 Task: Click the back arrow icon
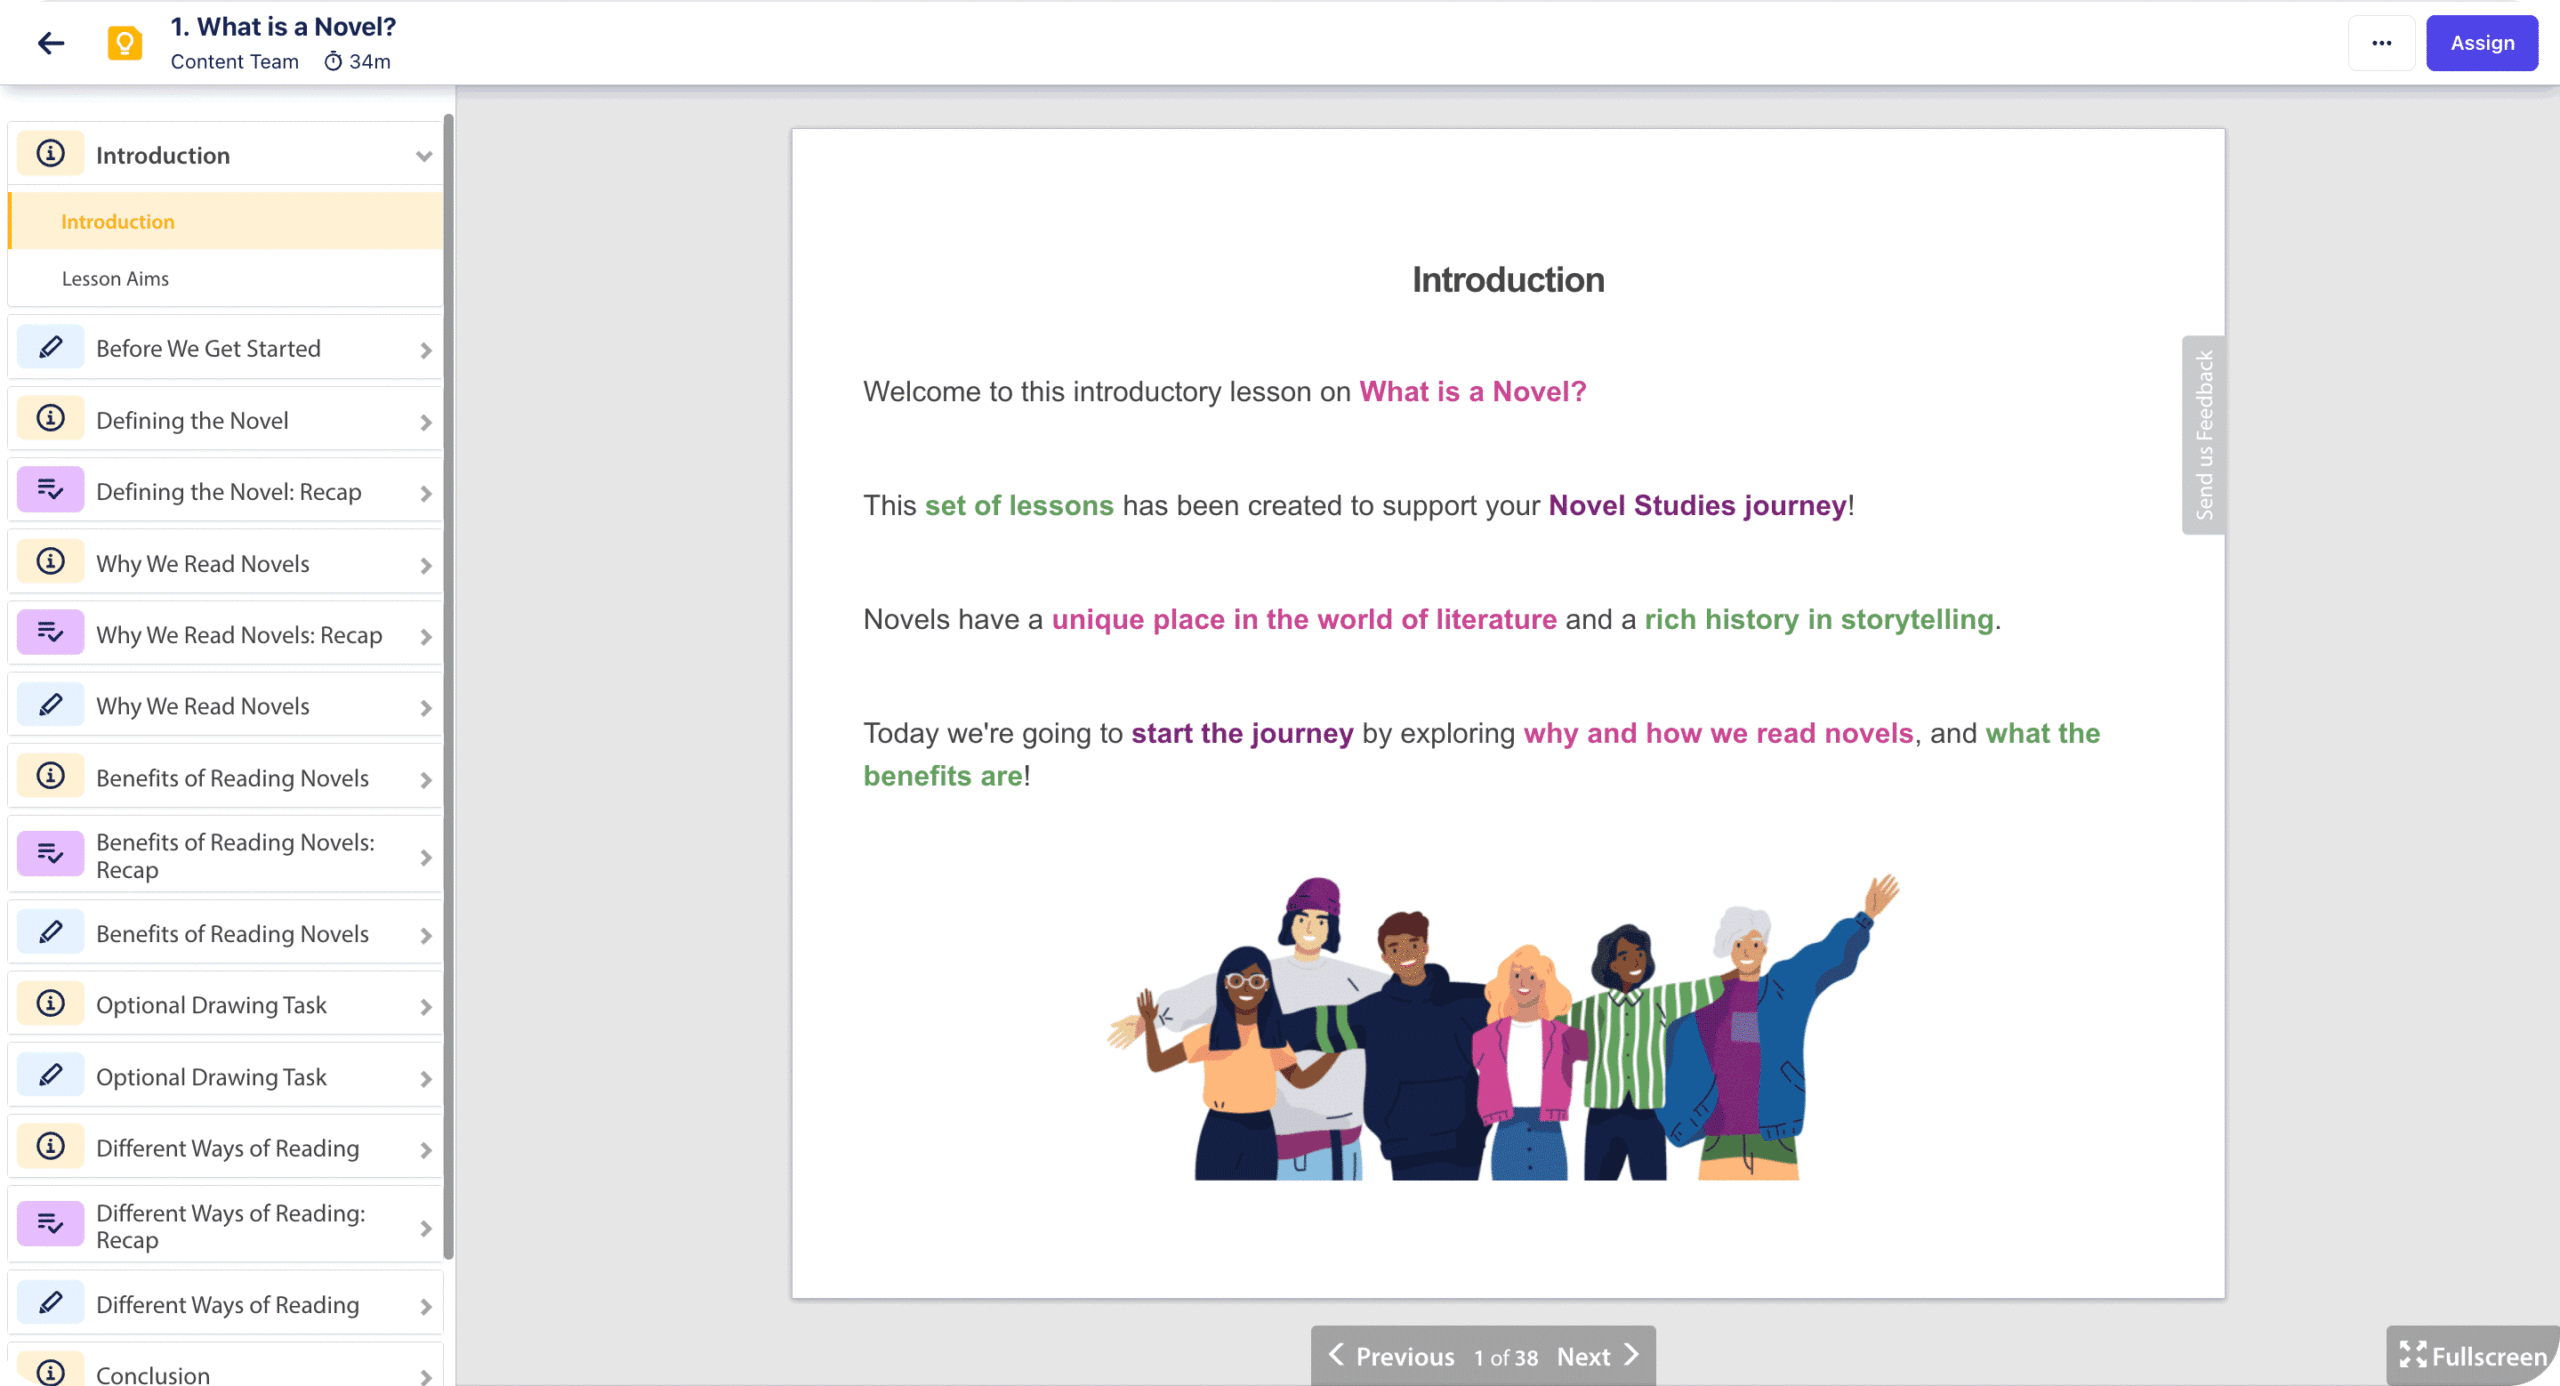[51, 43]
